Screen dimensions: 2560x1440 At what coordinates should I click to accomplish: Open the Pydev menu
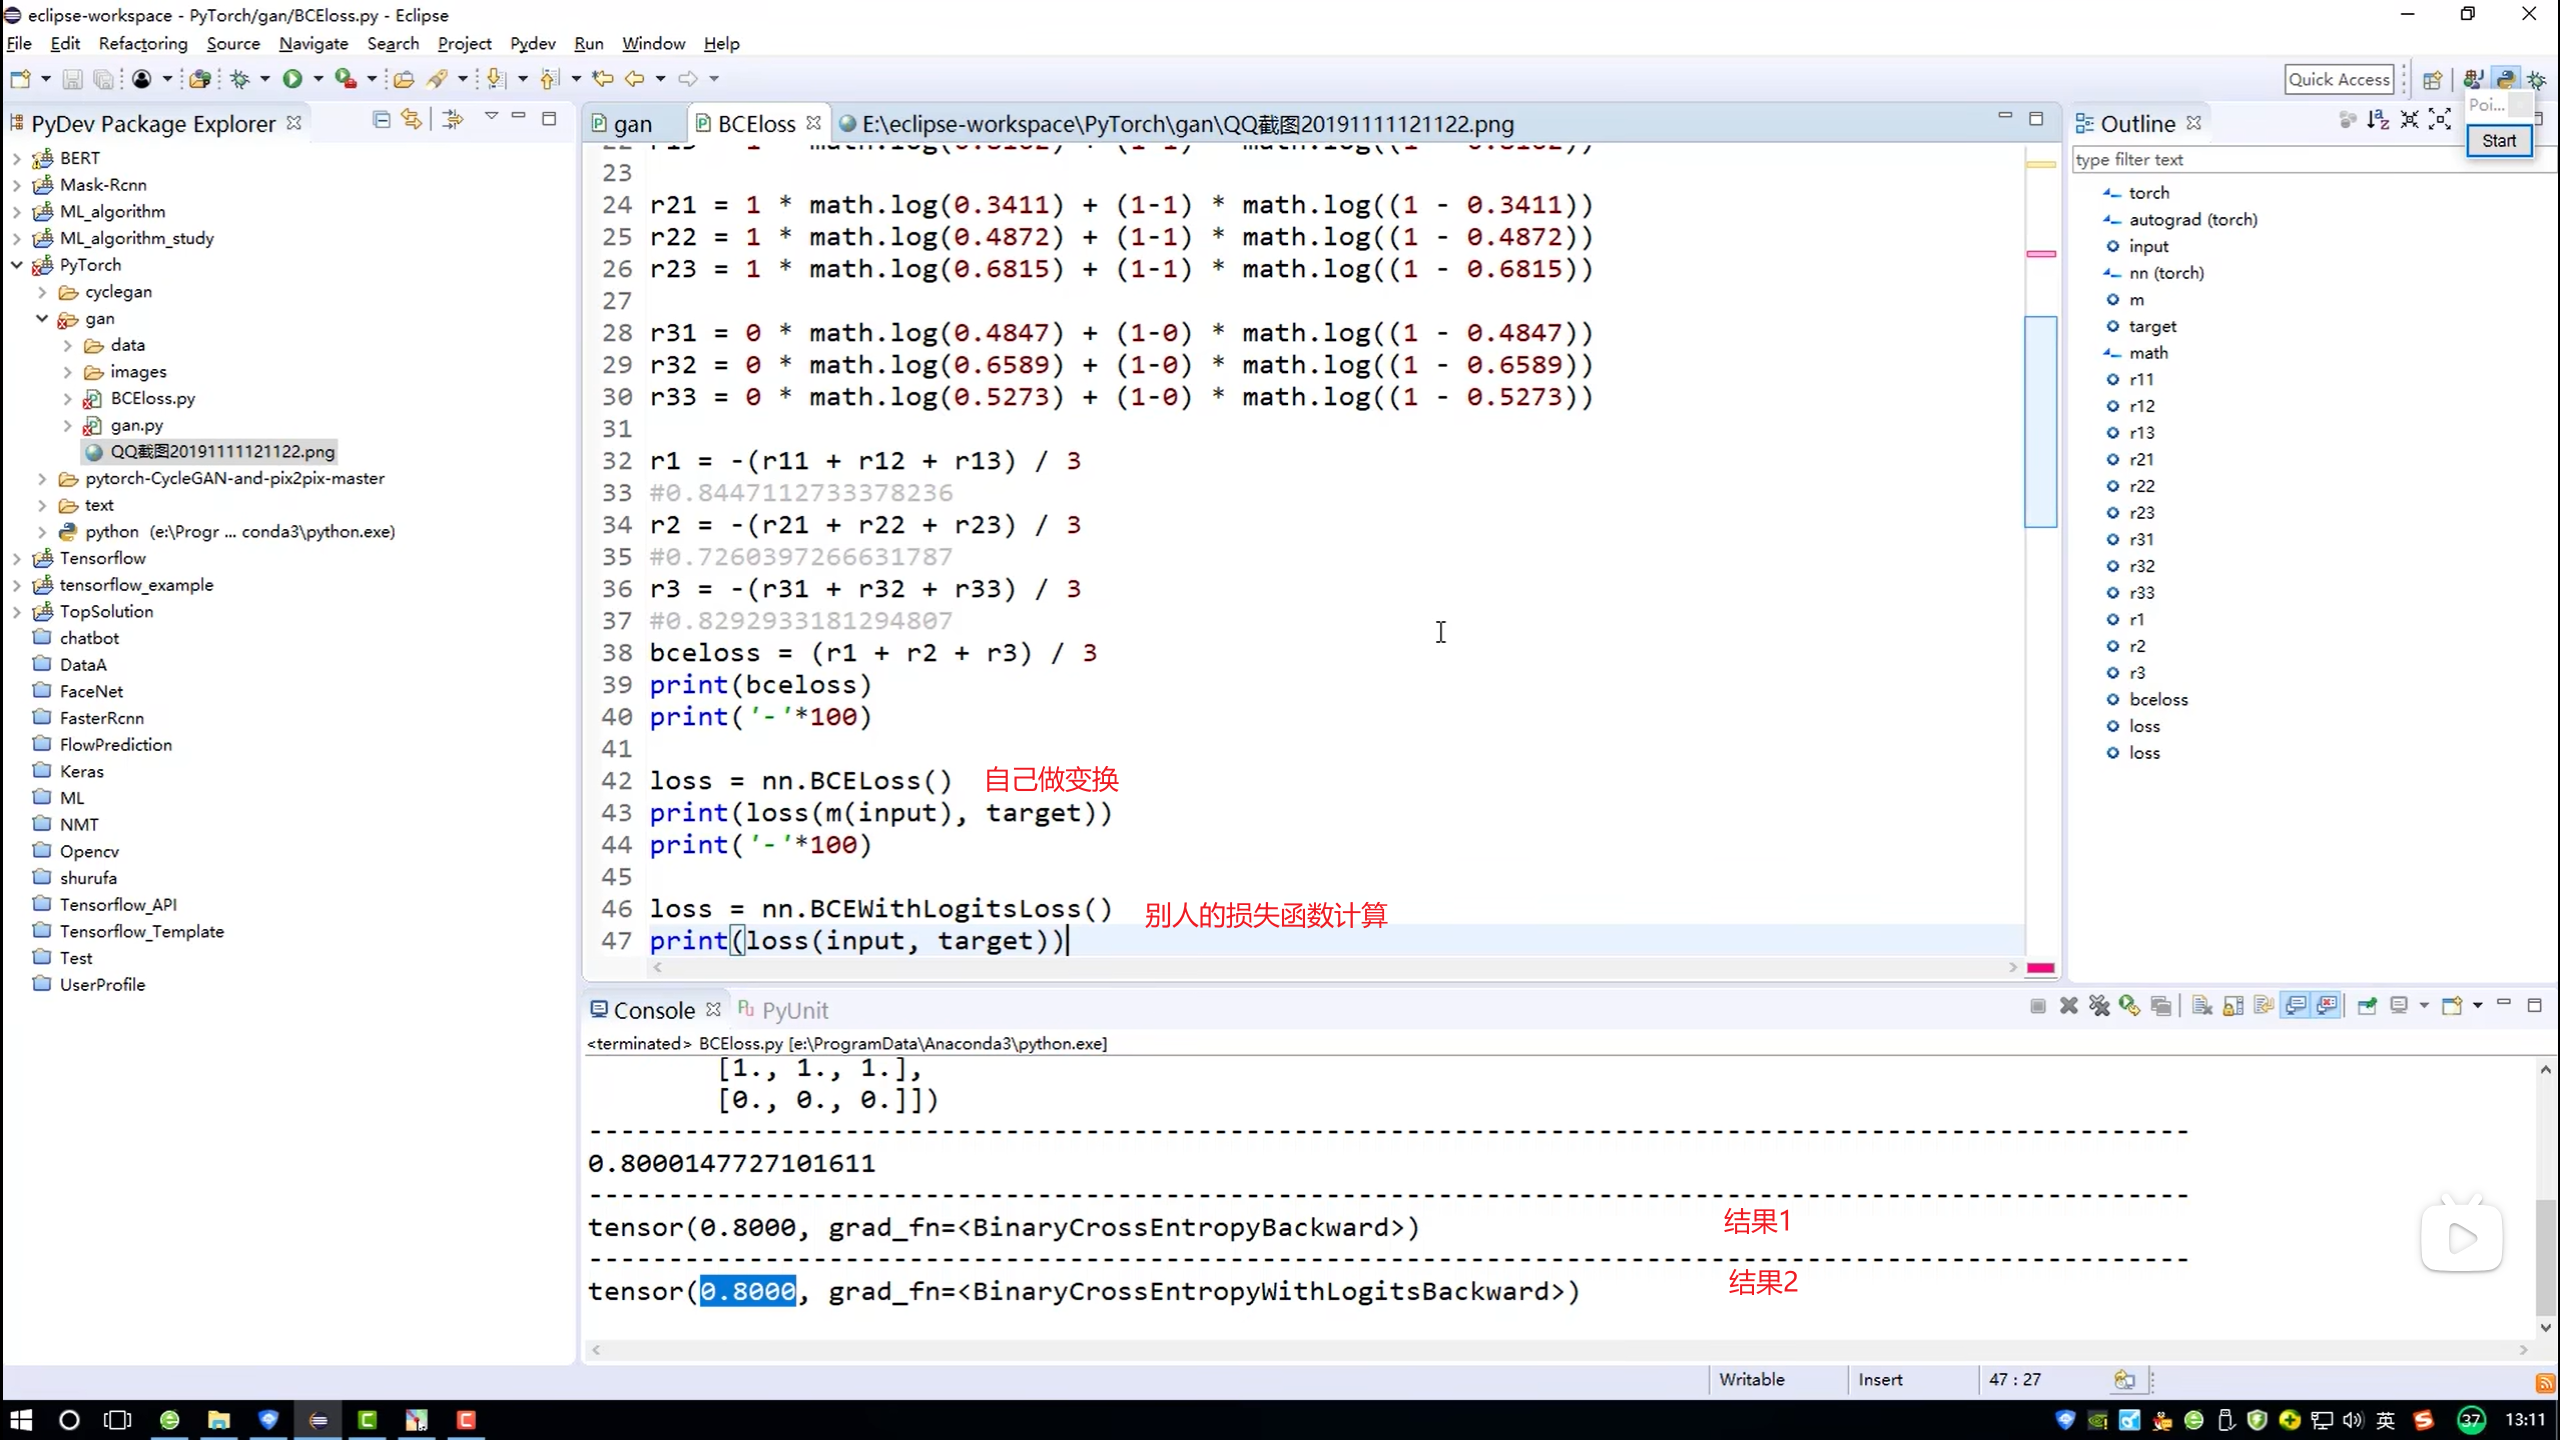click(532, 43)
